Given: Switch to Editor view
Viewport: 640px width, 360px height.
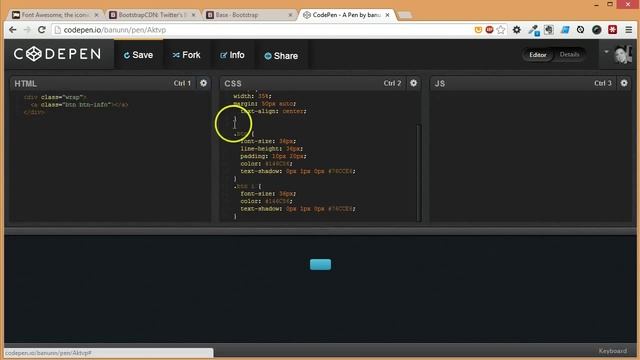Looking at the screenshot, I should 538,55.
